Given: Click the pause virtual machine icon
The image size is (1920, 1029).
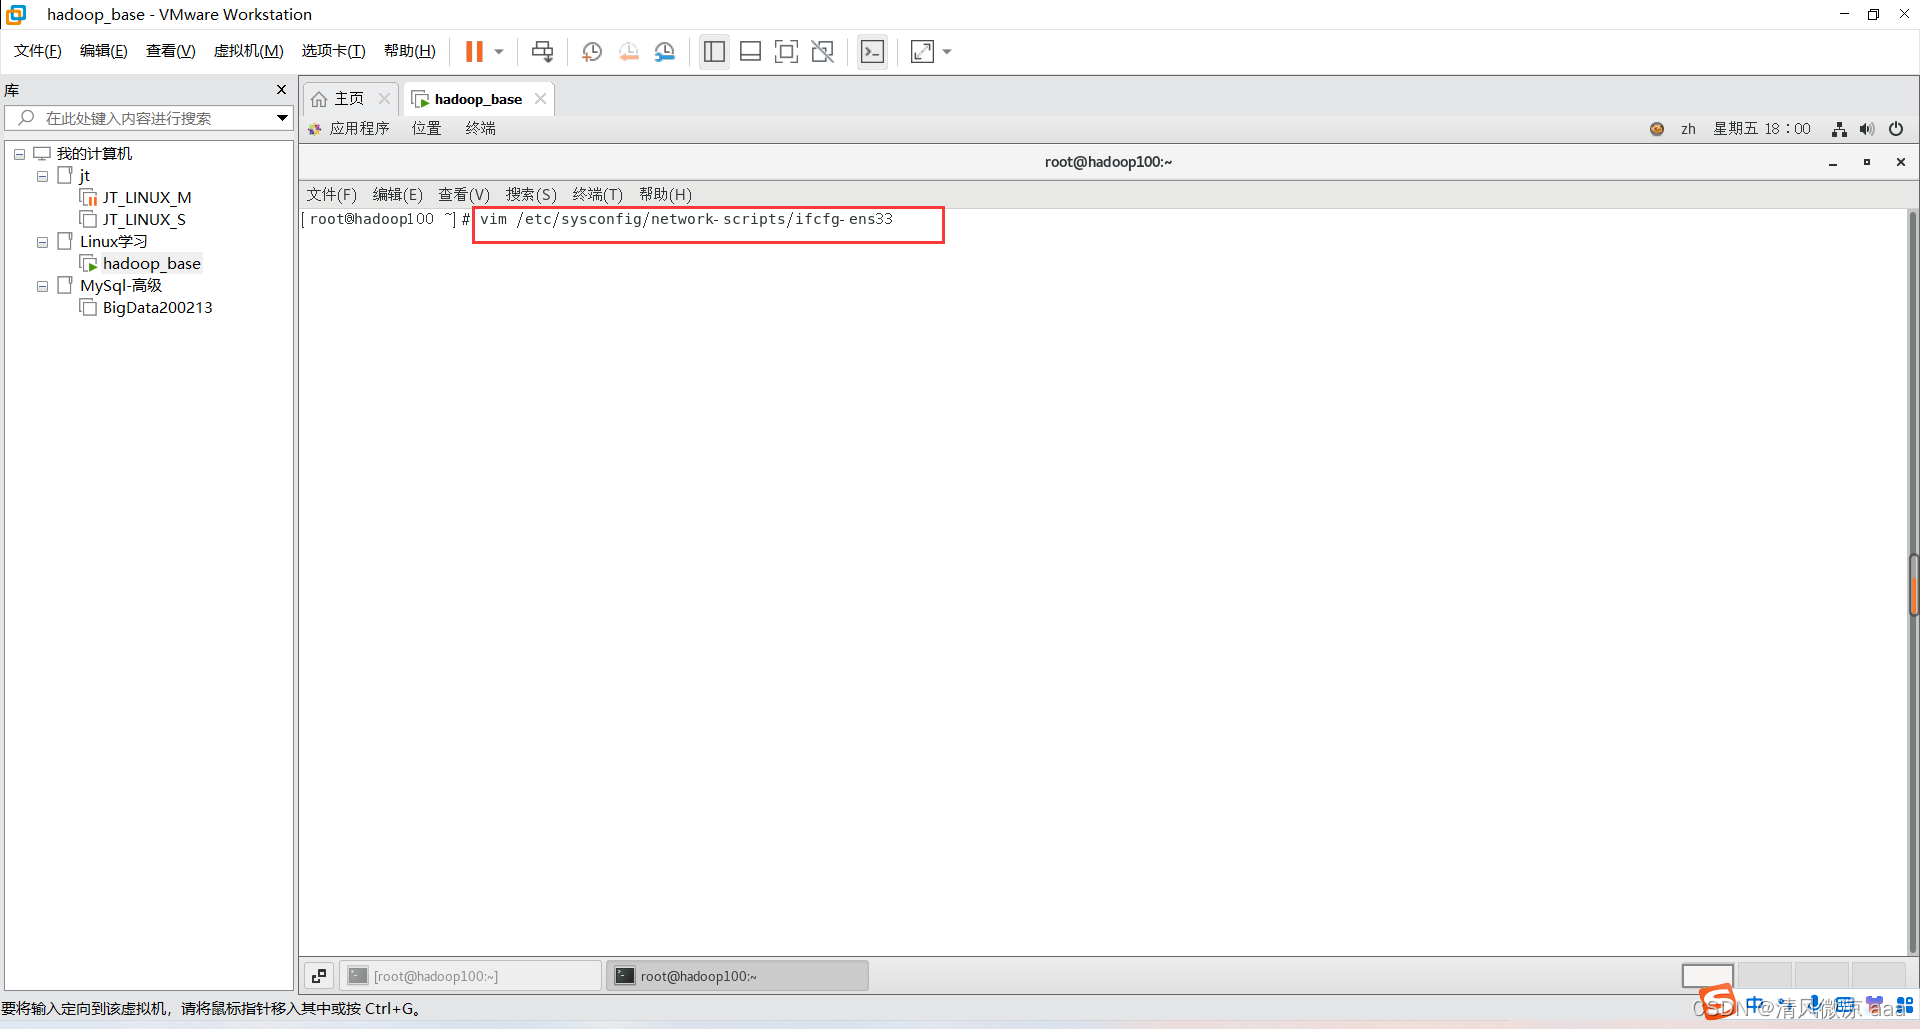Looking at the screenshot, I should tap(474, 51).
